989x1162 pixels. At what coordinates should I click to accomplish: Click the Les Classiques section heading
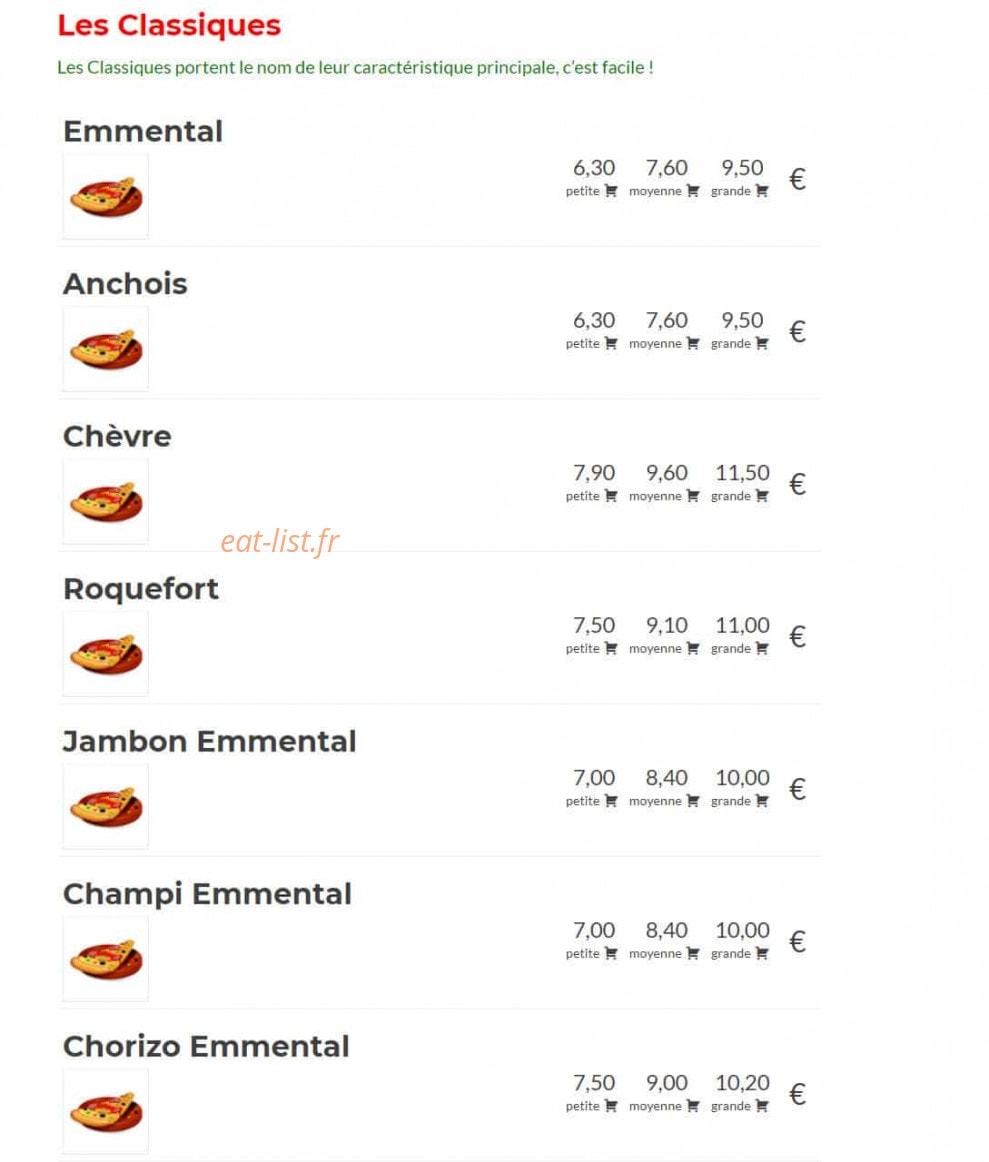pos(169,25)
